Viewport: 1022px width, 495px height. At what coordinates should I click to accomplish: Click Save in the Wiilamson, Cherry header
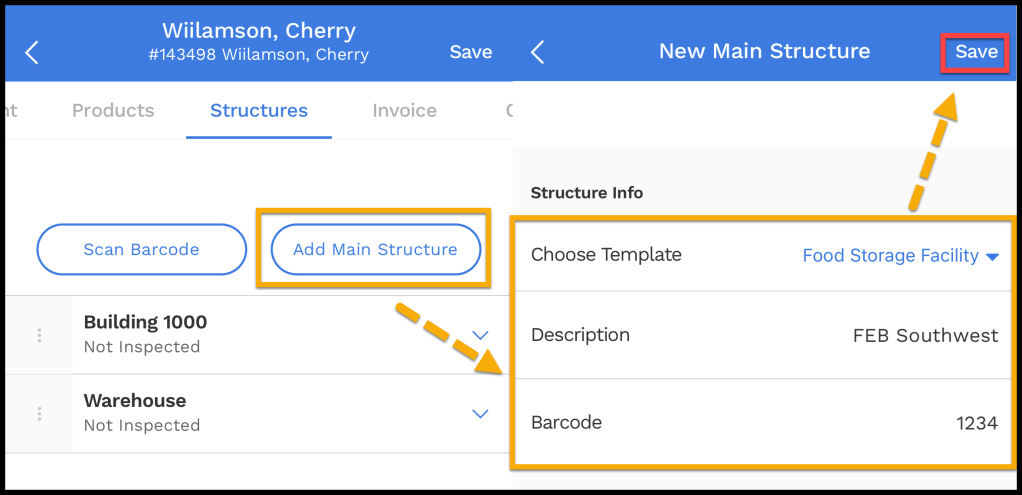470,52
